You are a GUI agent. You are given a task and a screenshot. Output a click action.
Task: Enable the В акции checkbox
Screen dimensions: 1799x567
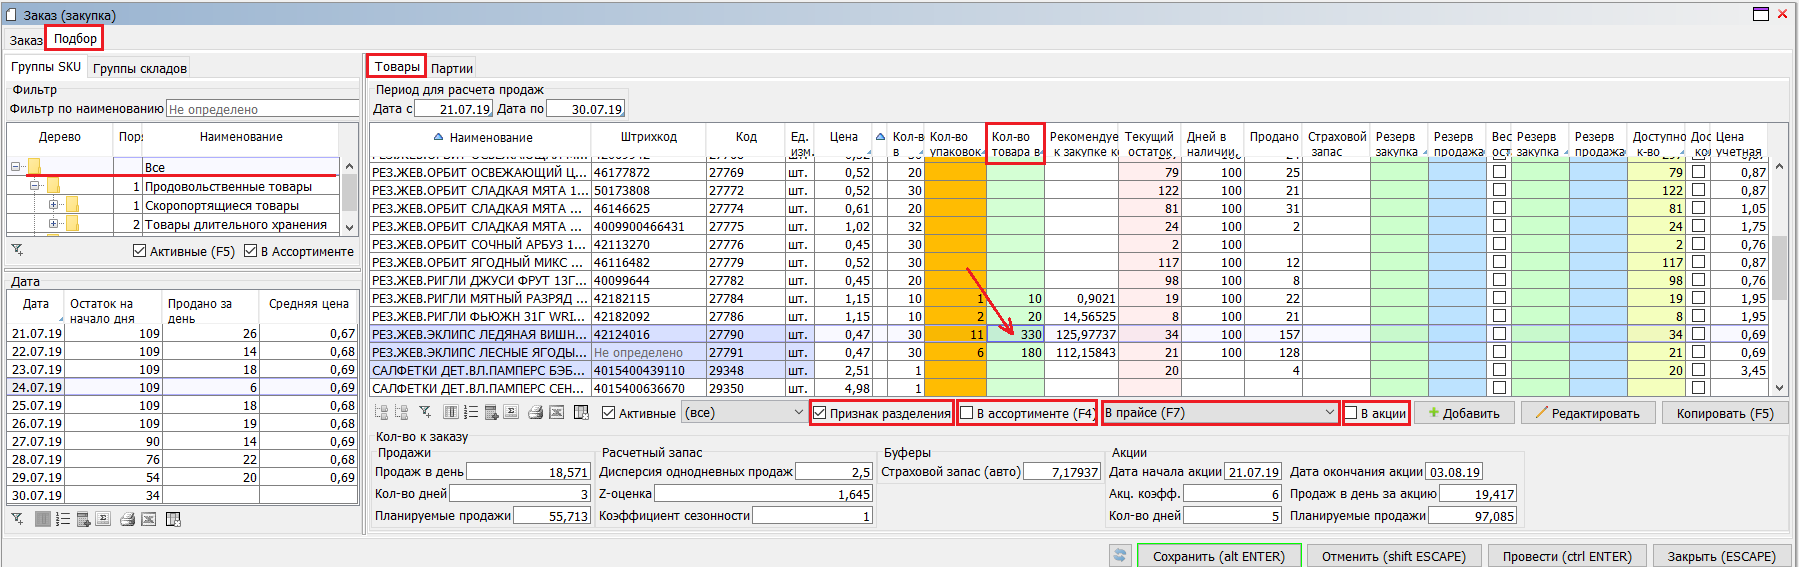coord(1351,413)
